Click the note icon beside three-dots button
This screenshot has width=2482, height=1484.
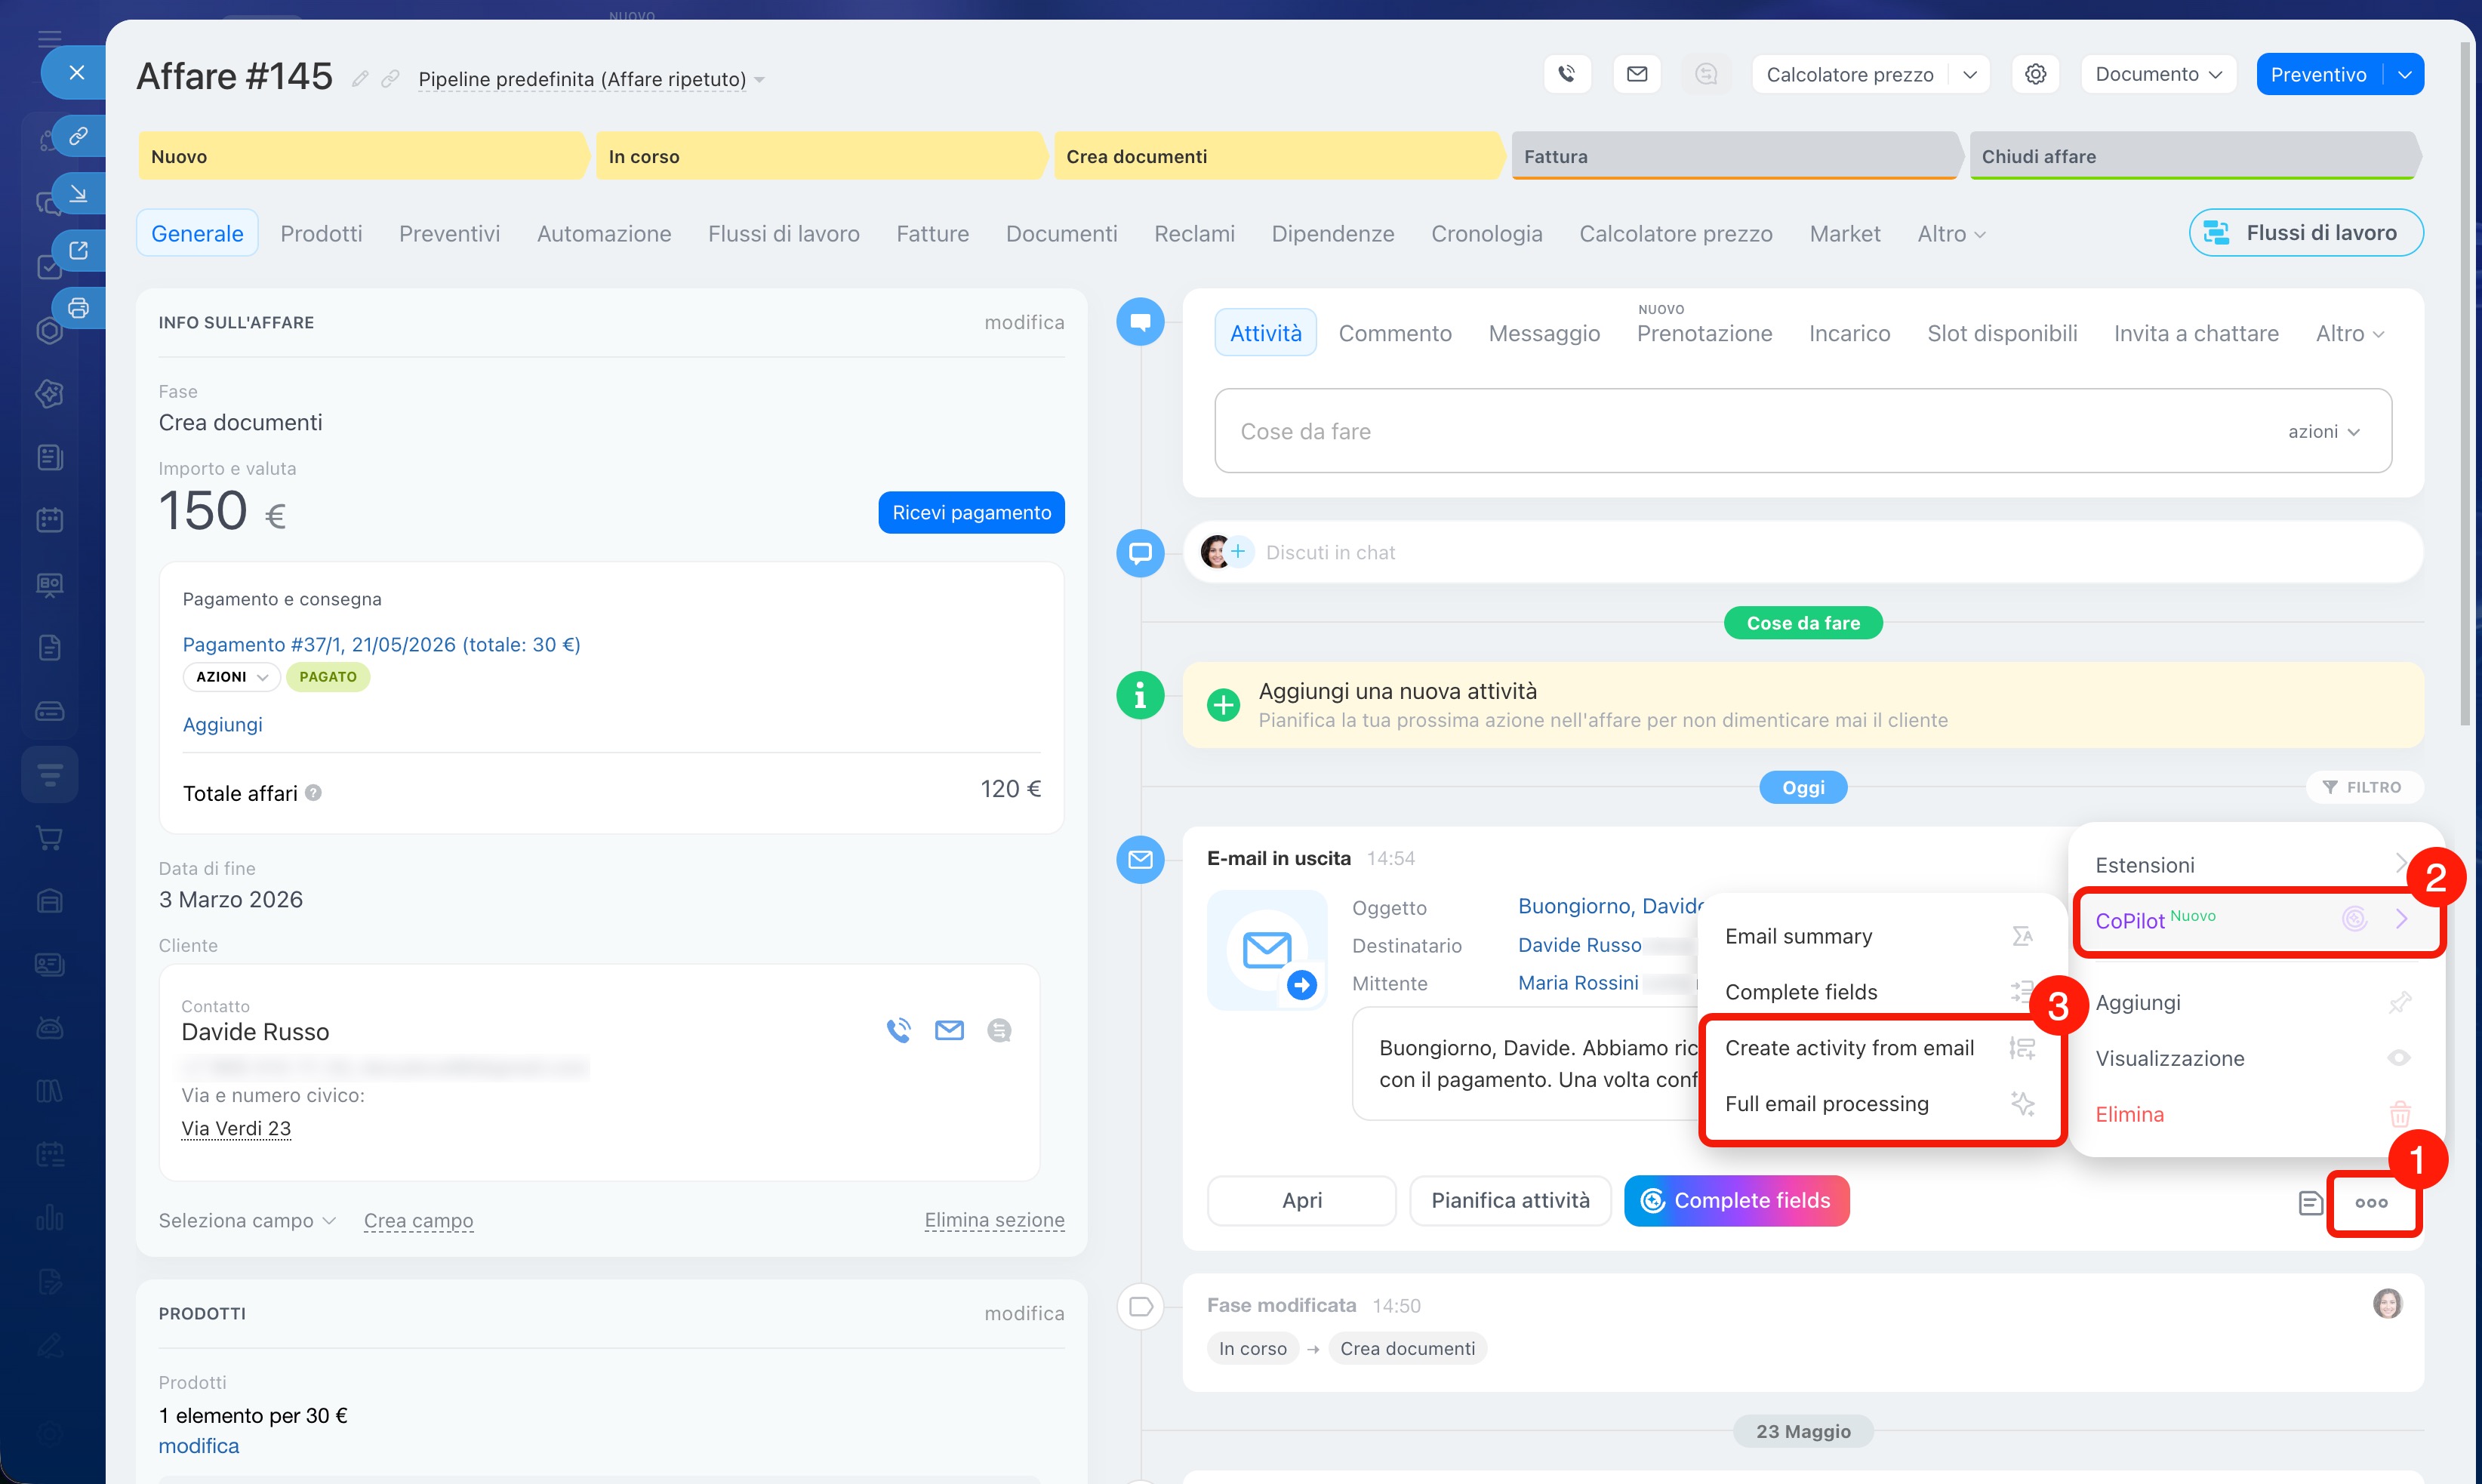coord(2309,1202)
